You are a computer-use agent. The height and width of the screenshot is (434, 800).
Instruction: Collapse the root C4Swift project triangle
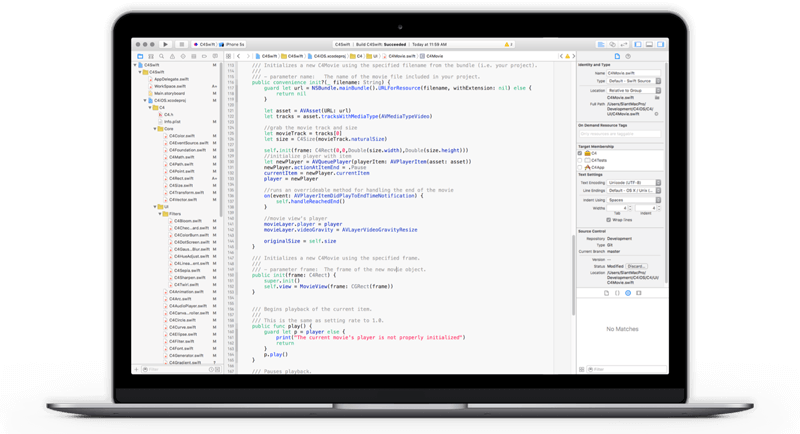(135, 65)
